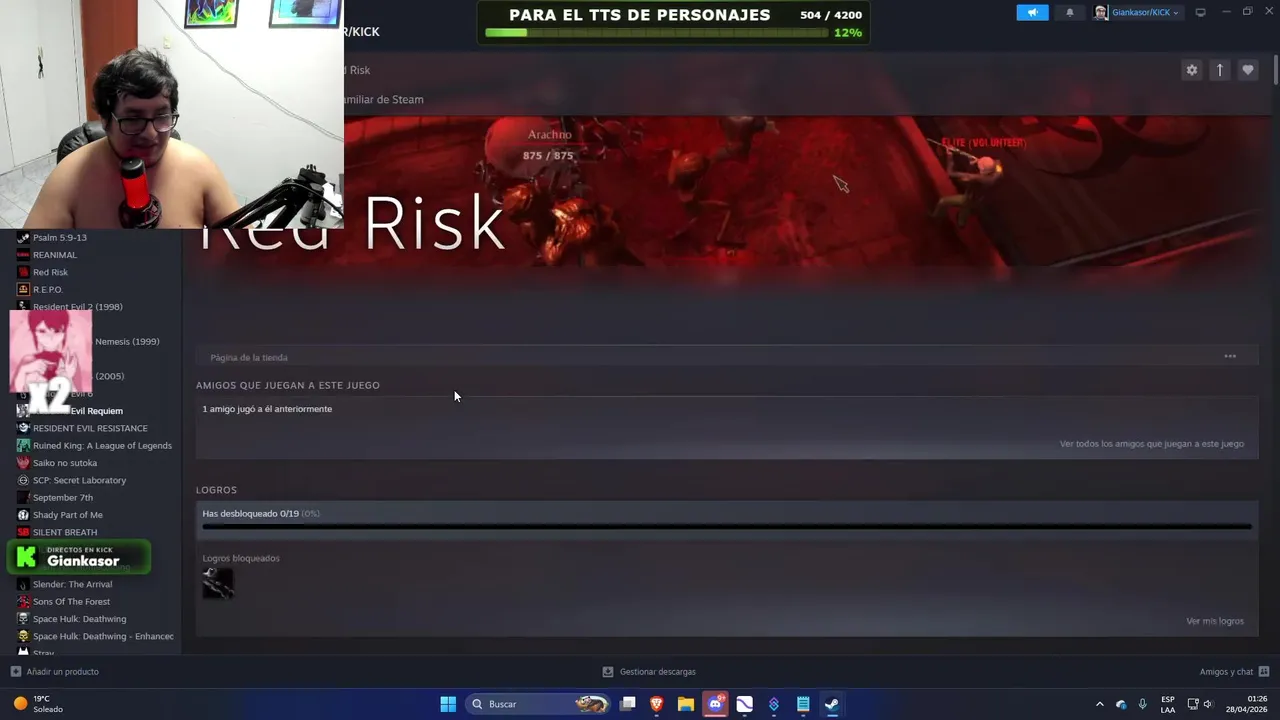Add Red Risk to favorites with heart icon

[x=1247, y=70]
